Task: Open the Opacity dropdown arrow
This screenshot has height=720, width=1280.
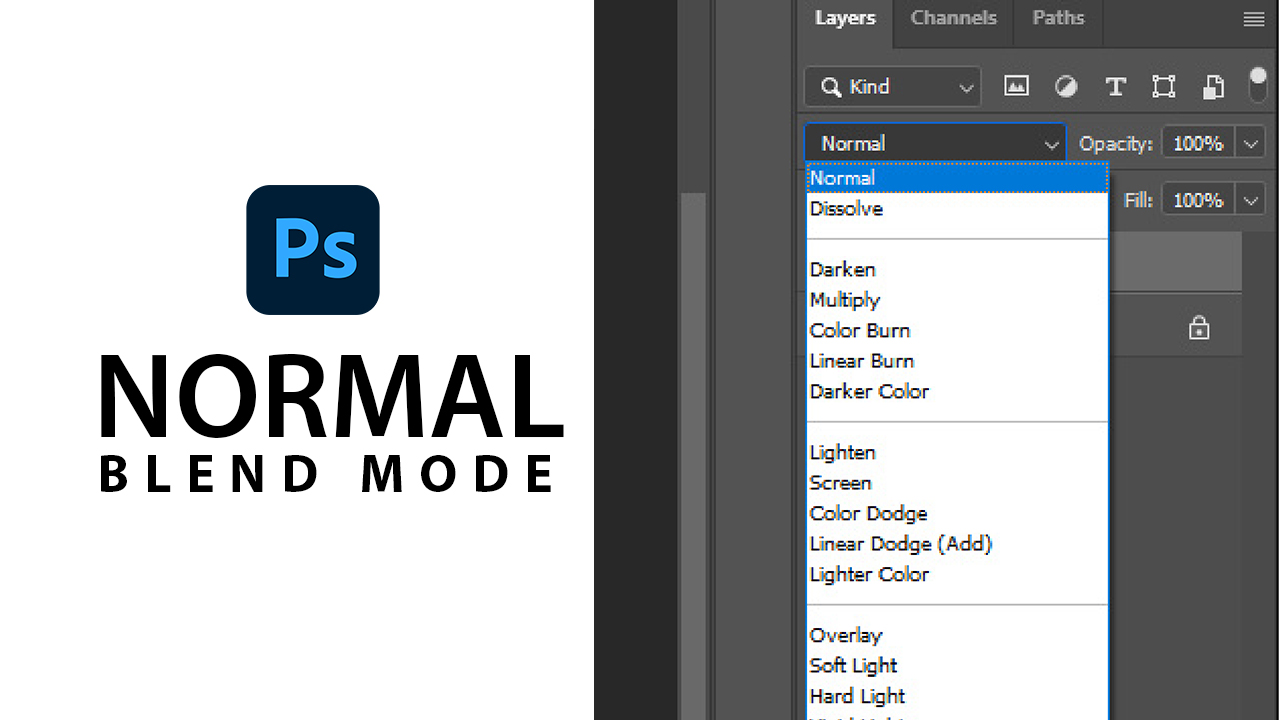Action: 1251,142
